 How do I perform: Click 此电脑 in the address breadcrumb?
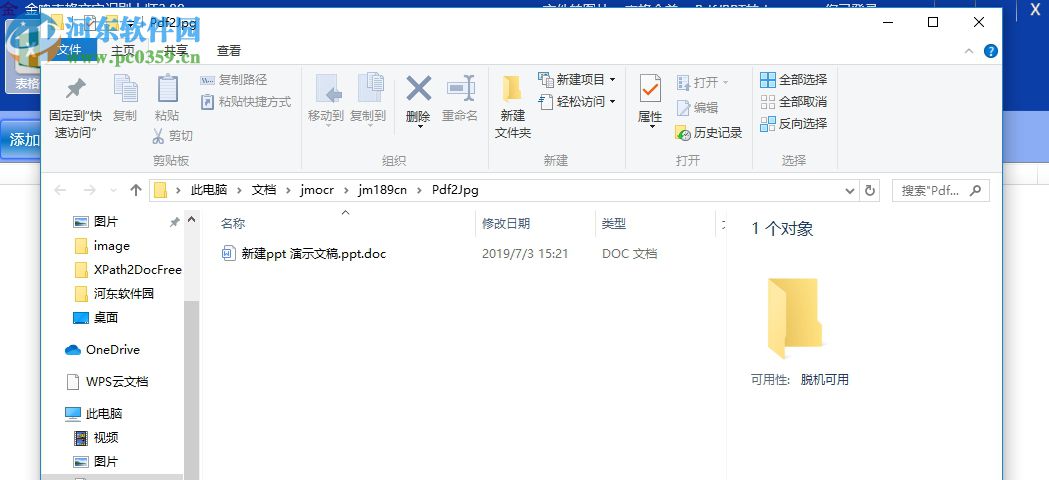[x=209, y=190]
